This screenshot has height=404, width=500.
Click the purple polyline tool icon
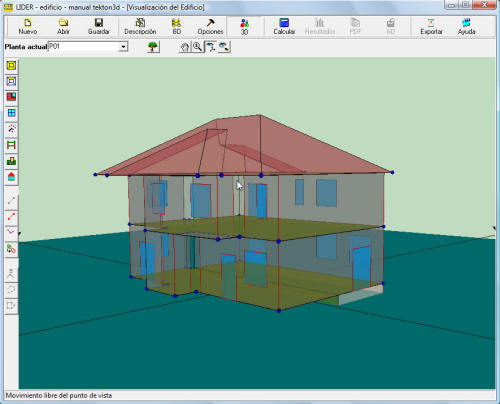pos(11,232)
